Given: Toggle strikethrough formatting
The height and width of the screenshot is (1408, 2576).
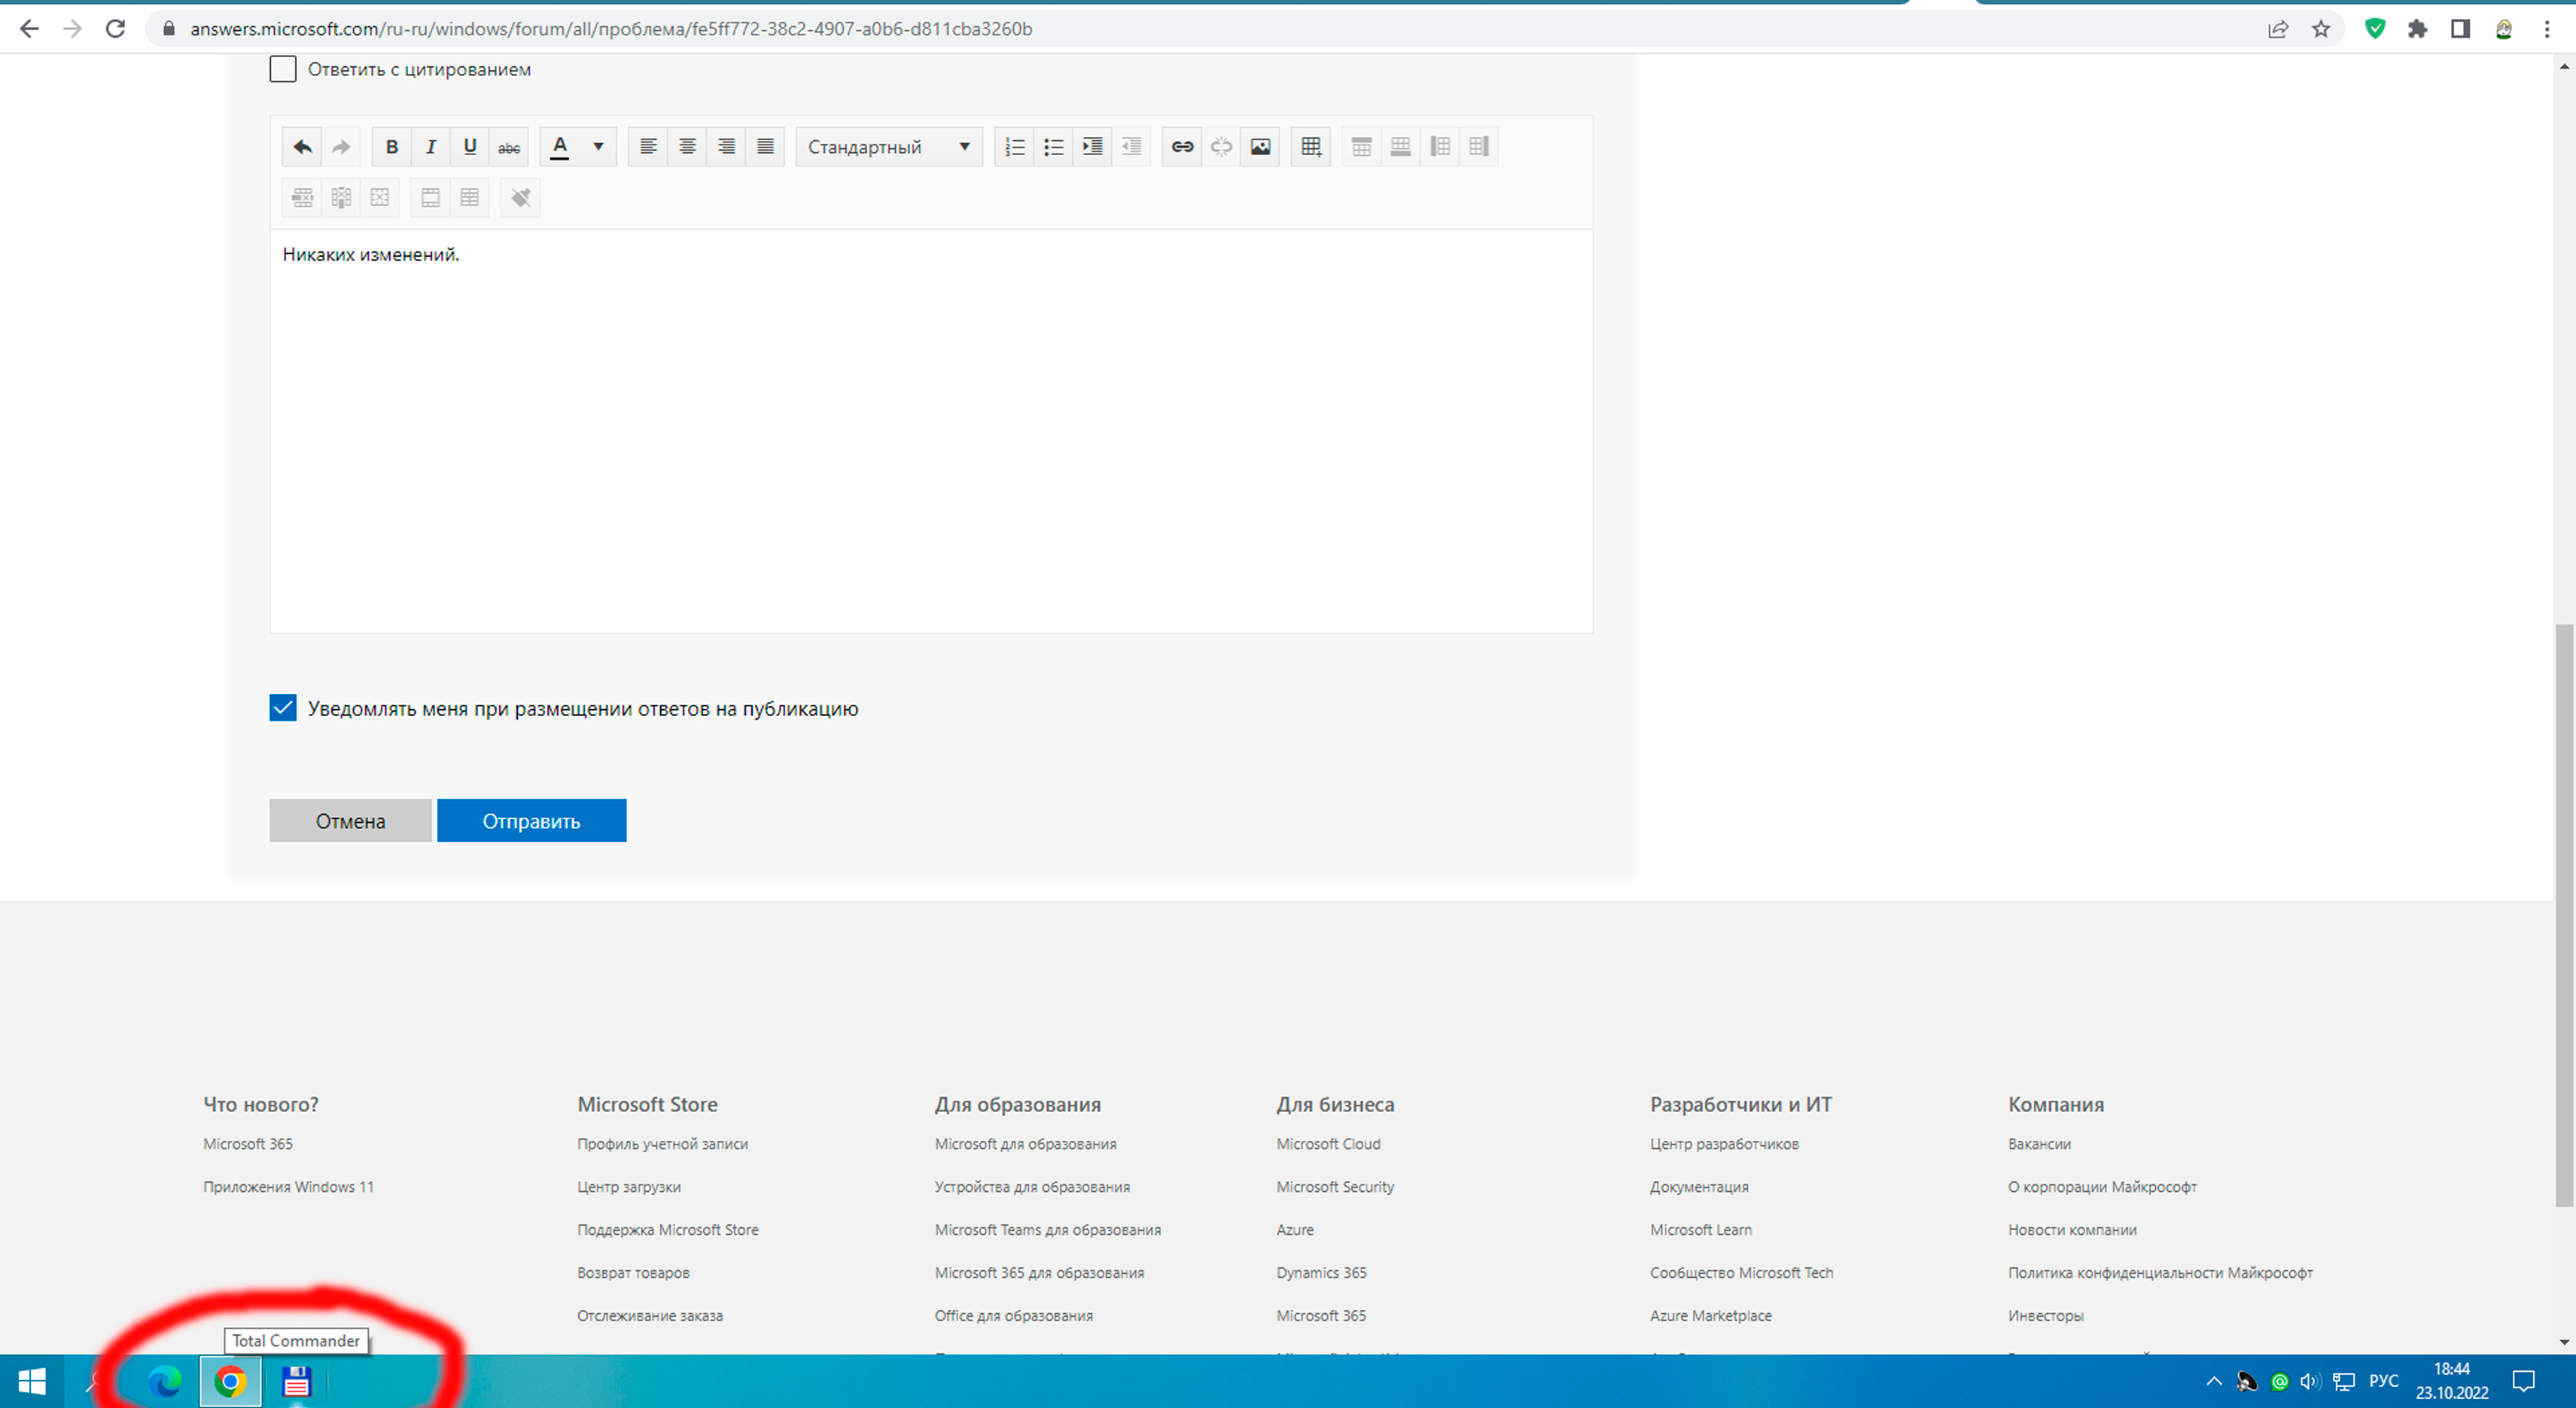Looking at the screenshot, I should tap(509, 147).
